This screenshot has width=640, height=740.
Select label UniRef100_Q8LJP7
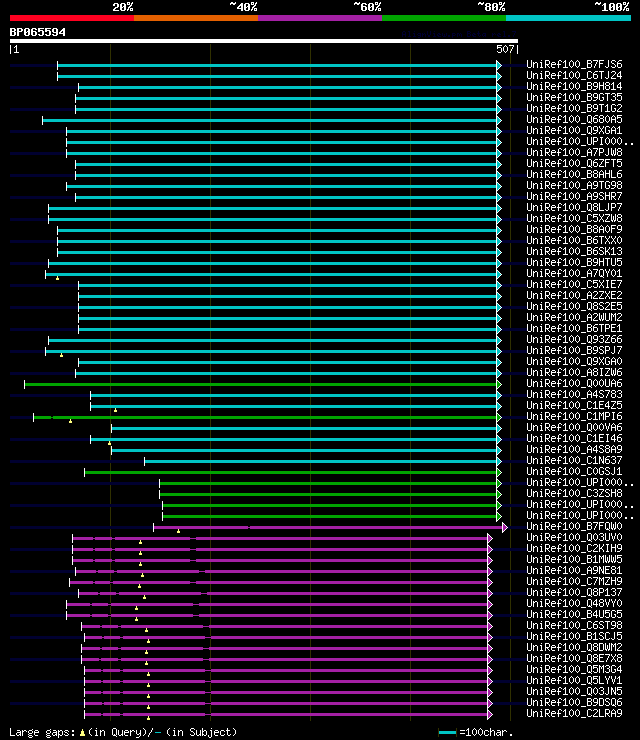point(574,207)
